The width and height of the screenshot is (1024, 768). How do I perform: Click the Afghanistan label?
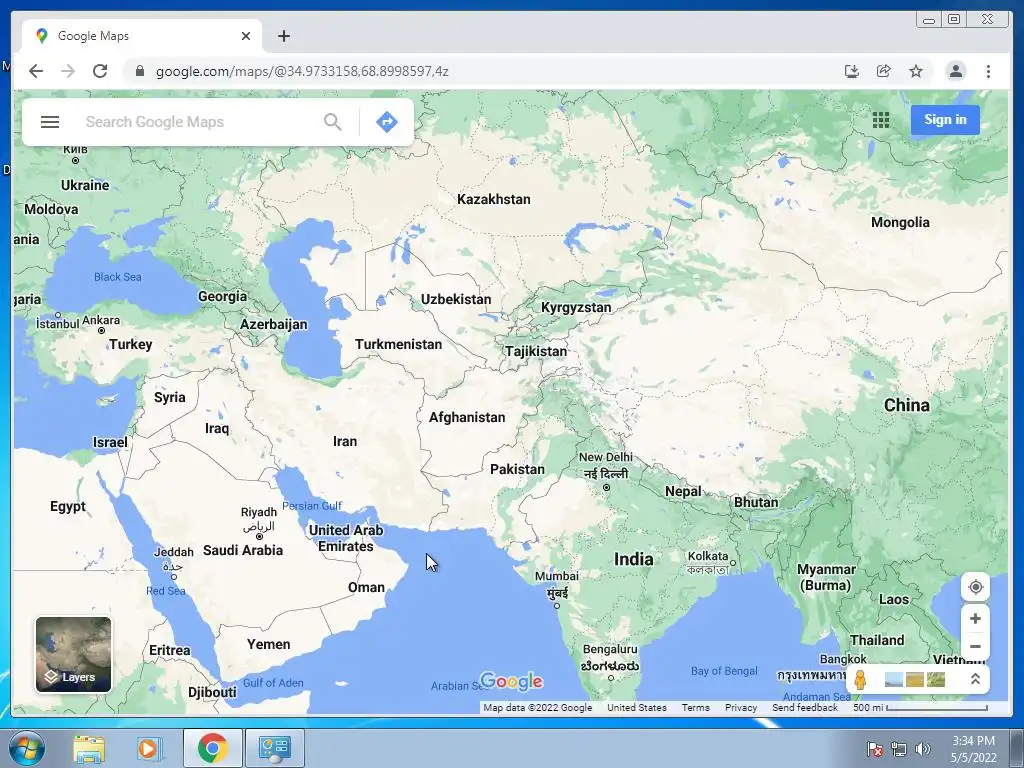[x=467, y=417]
